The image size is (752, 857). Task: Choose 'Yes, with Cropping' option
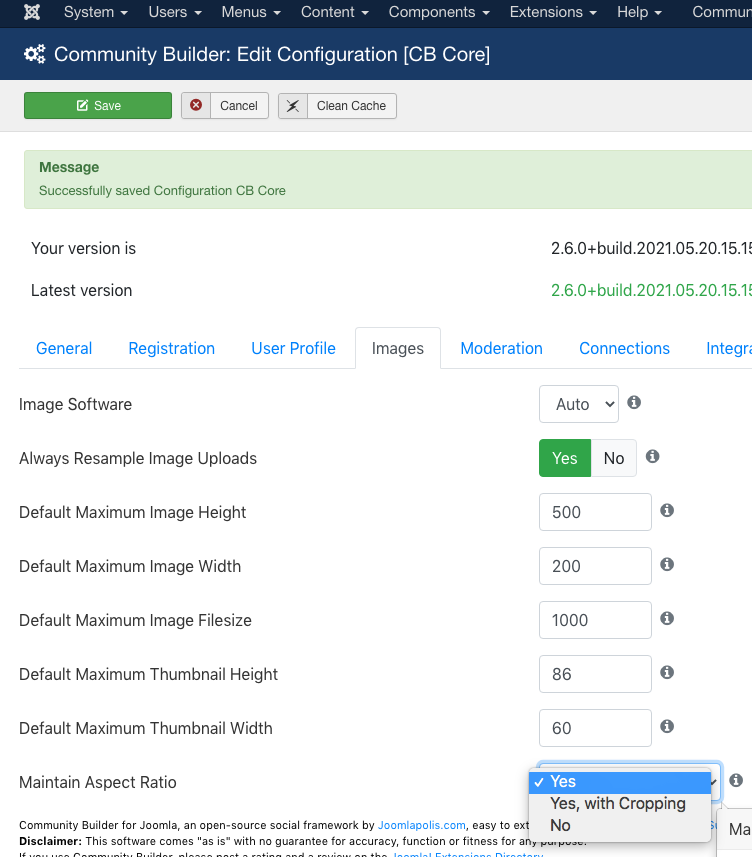(x=620, y=804)
